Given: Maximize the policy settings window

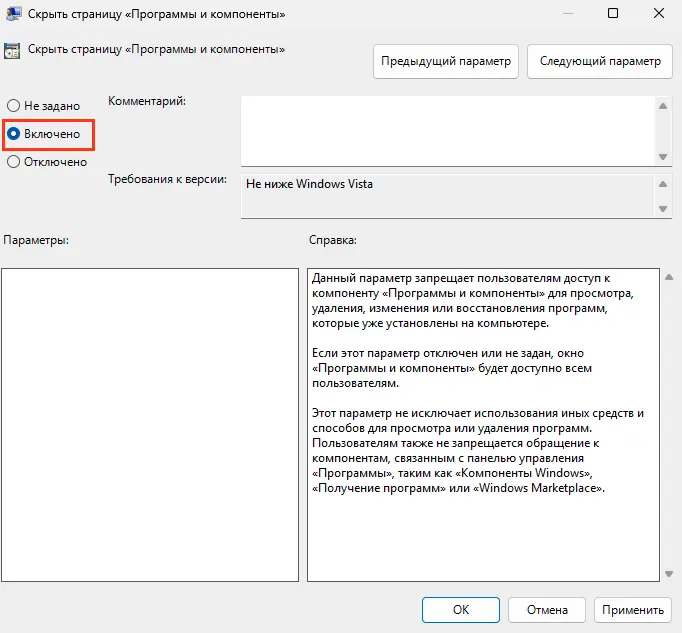Looking at the screenshot, I should click(613, 13).
